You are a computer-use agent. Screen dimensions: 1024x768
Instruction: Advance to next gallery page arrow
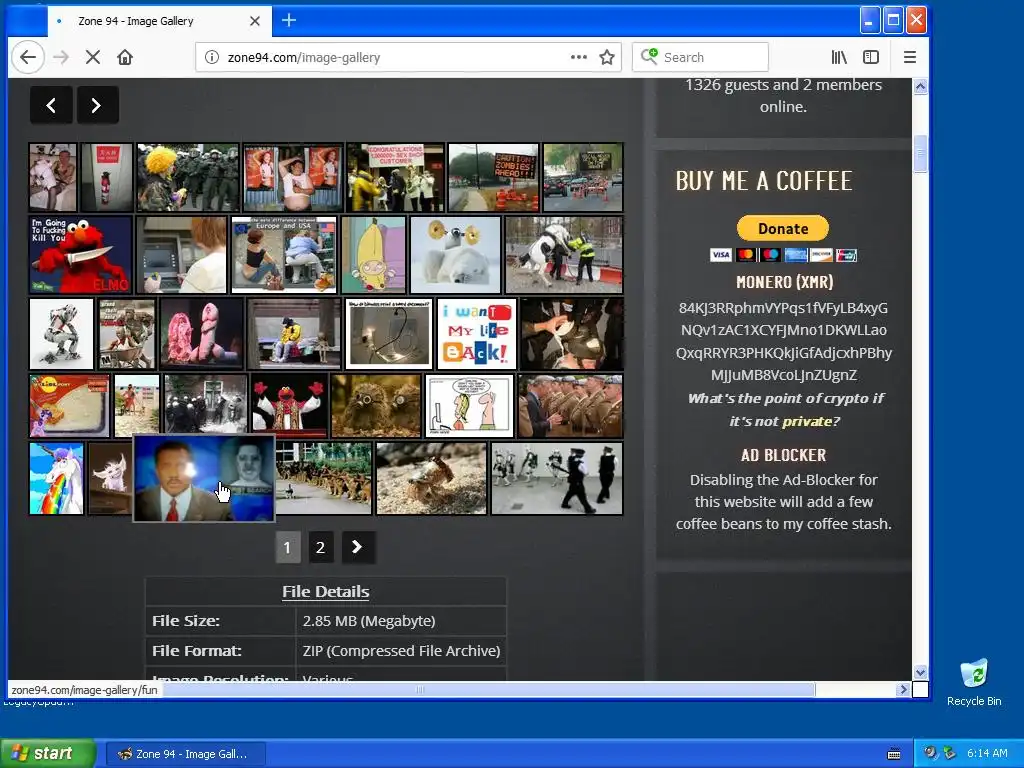click(x=357, y=547)
